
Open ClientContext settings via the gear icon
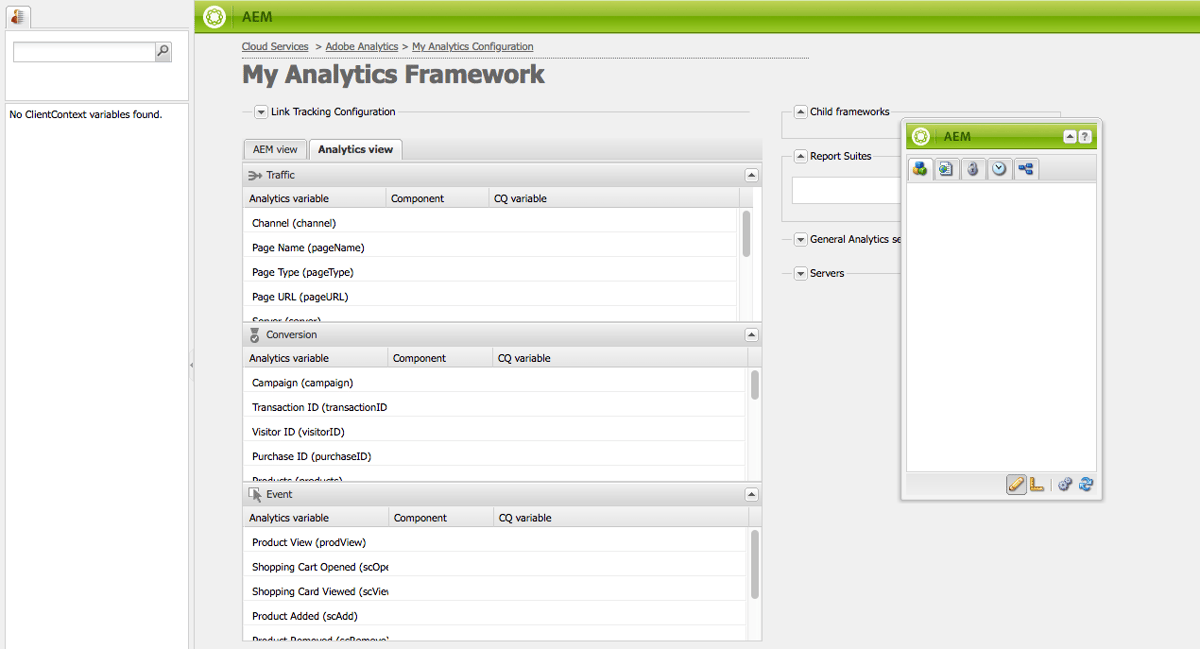tap(1065, 484)
